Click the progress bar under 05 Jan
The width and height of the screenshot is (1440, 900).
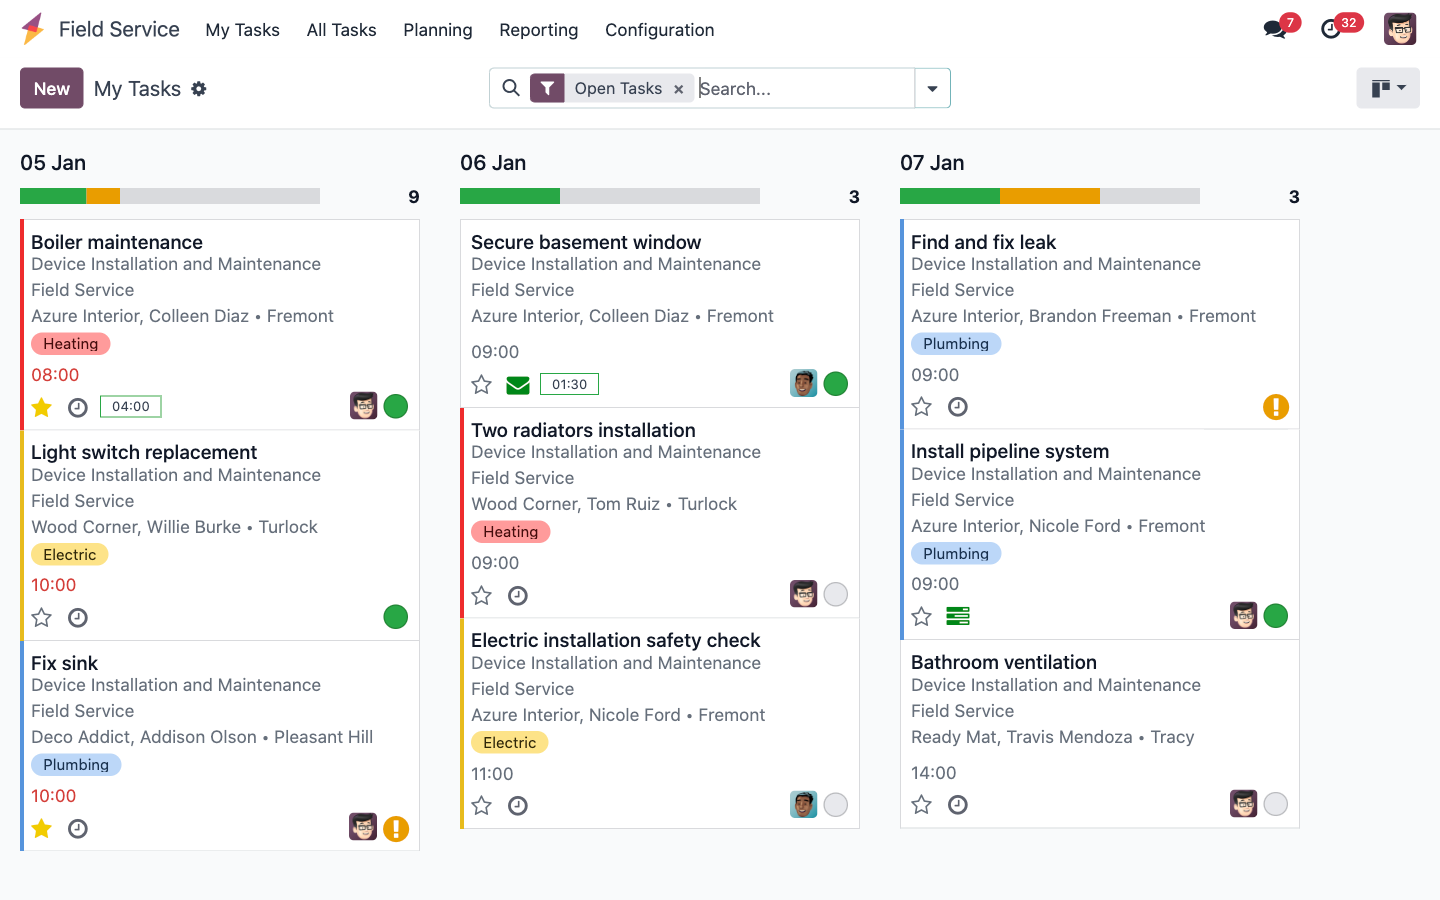point(169,196)
